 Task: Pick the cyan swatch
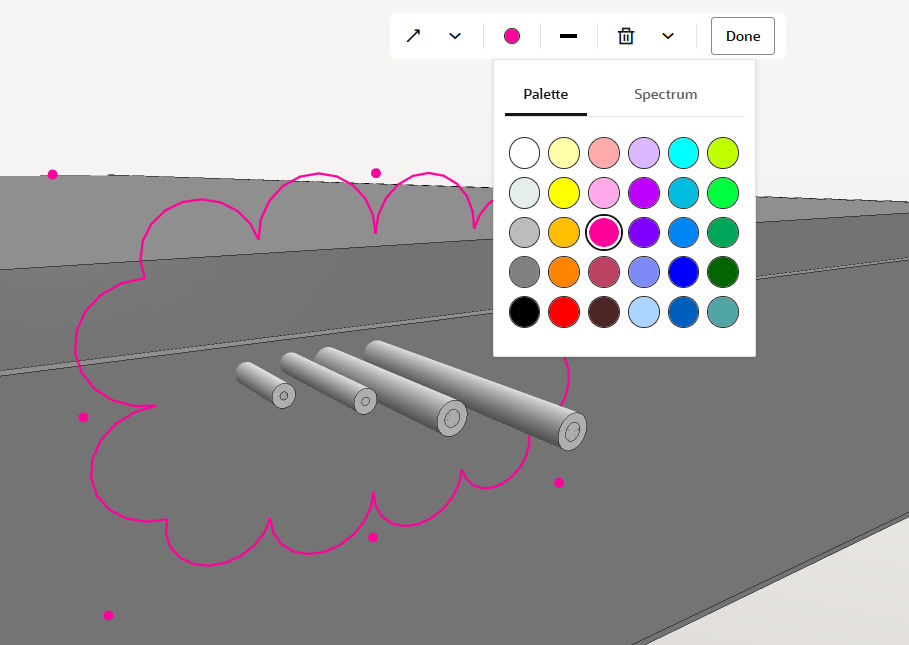pyautogui.click(x=683, y=153)
